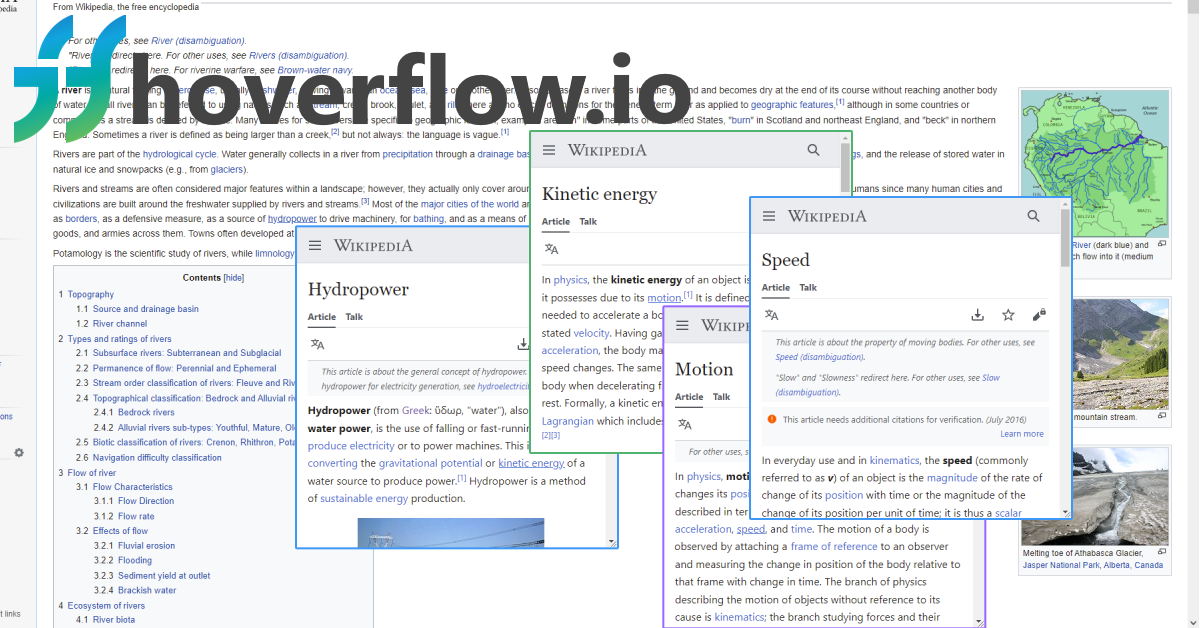Jump to Ecosystem of rivers section
1200x628 pixels.
(x=106, y=606)
